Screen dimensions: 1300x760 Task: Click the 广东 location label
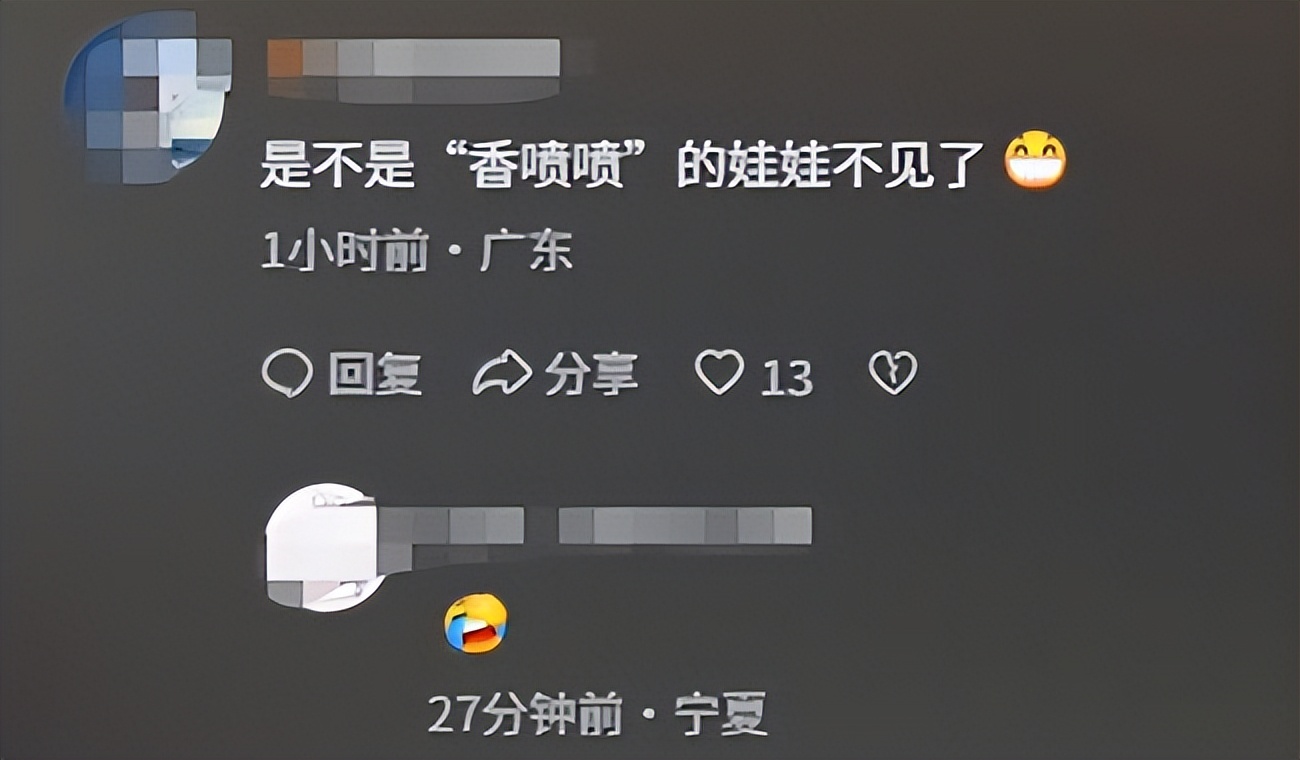(x=526, y=253)
